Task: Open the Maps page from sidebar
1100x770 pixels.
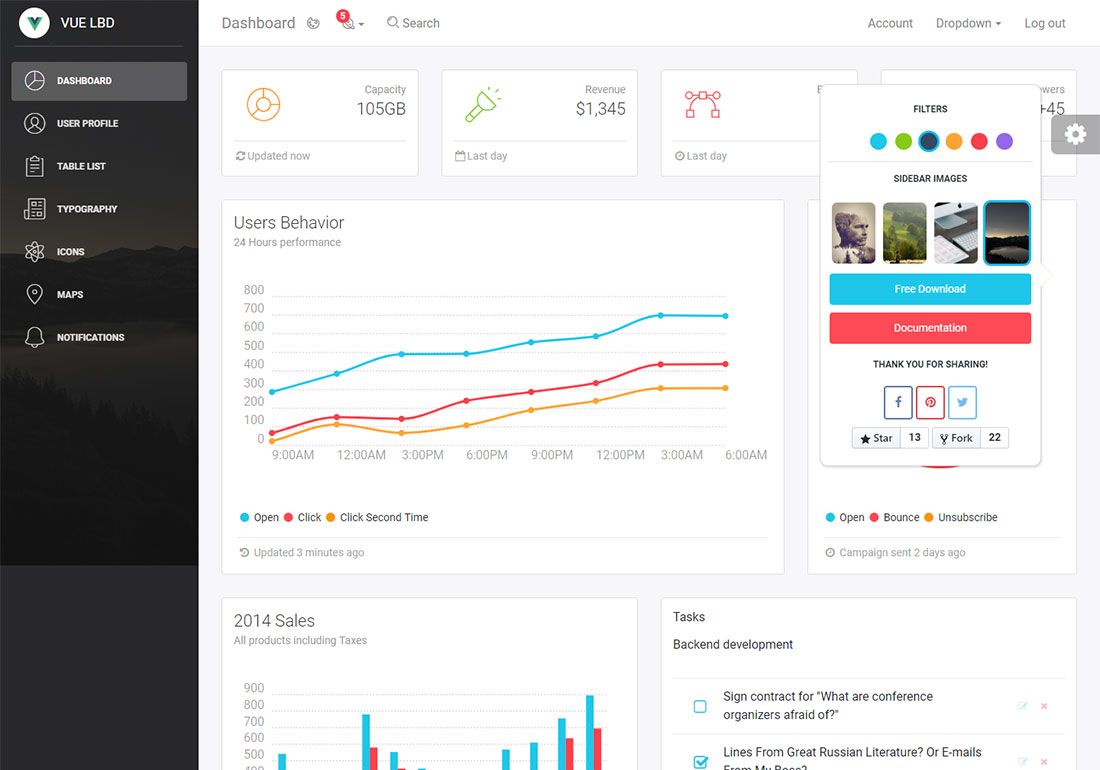Action: point(70,295)
